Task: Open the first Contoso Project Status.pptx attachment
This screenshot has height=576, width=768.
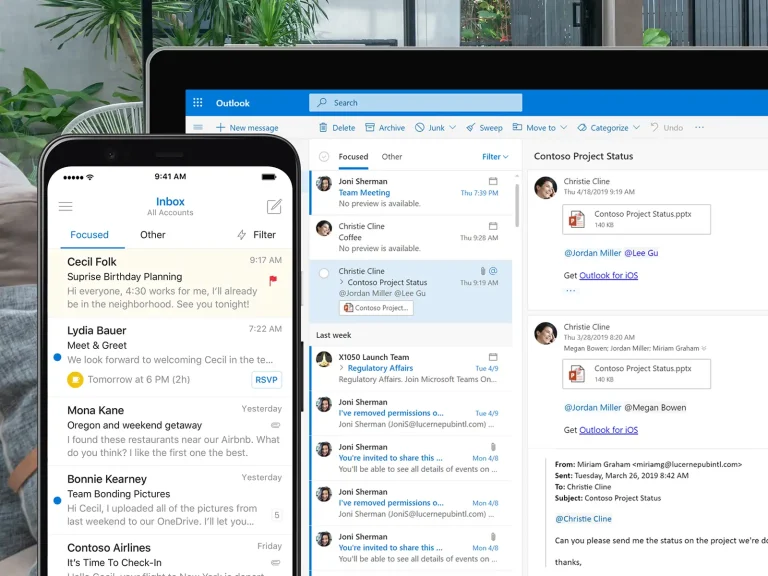Action: [x=636, y=219]
